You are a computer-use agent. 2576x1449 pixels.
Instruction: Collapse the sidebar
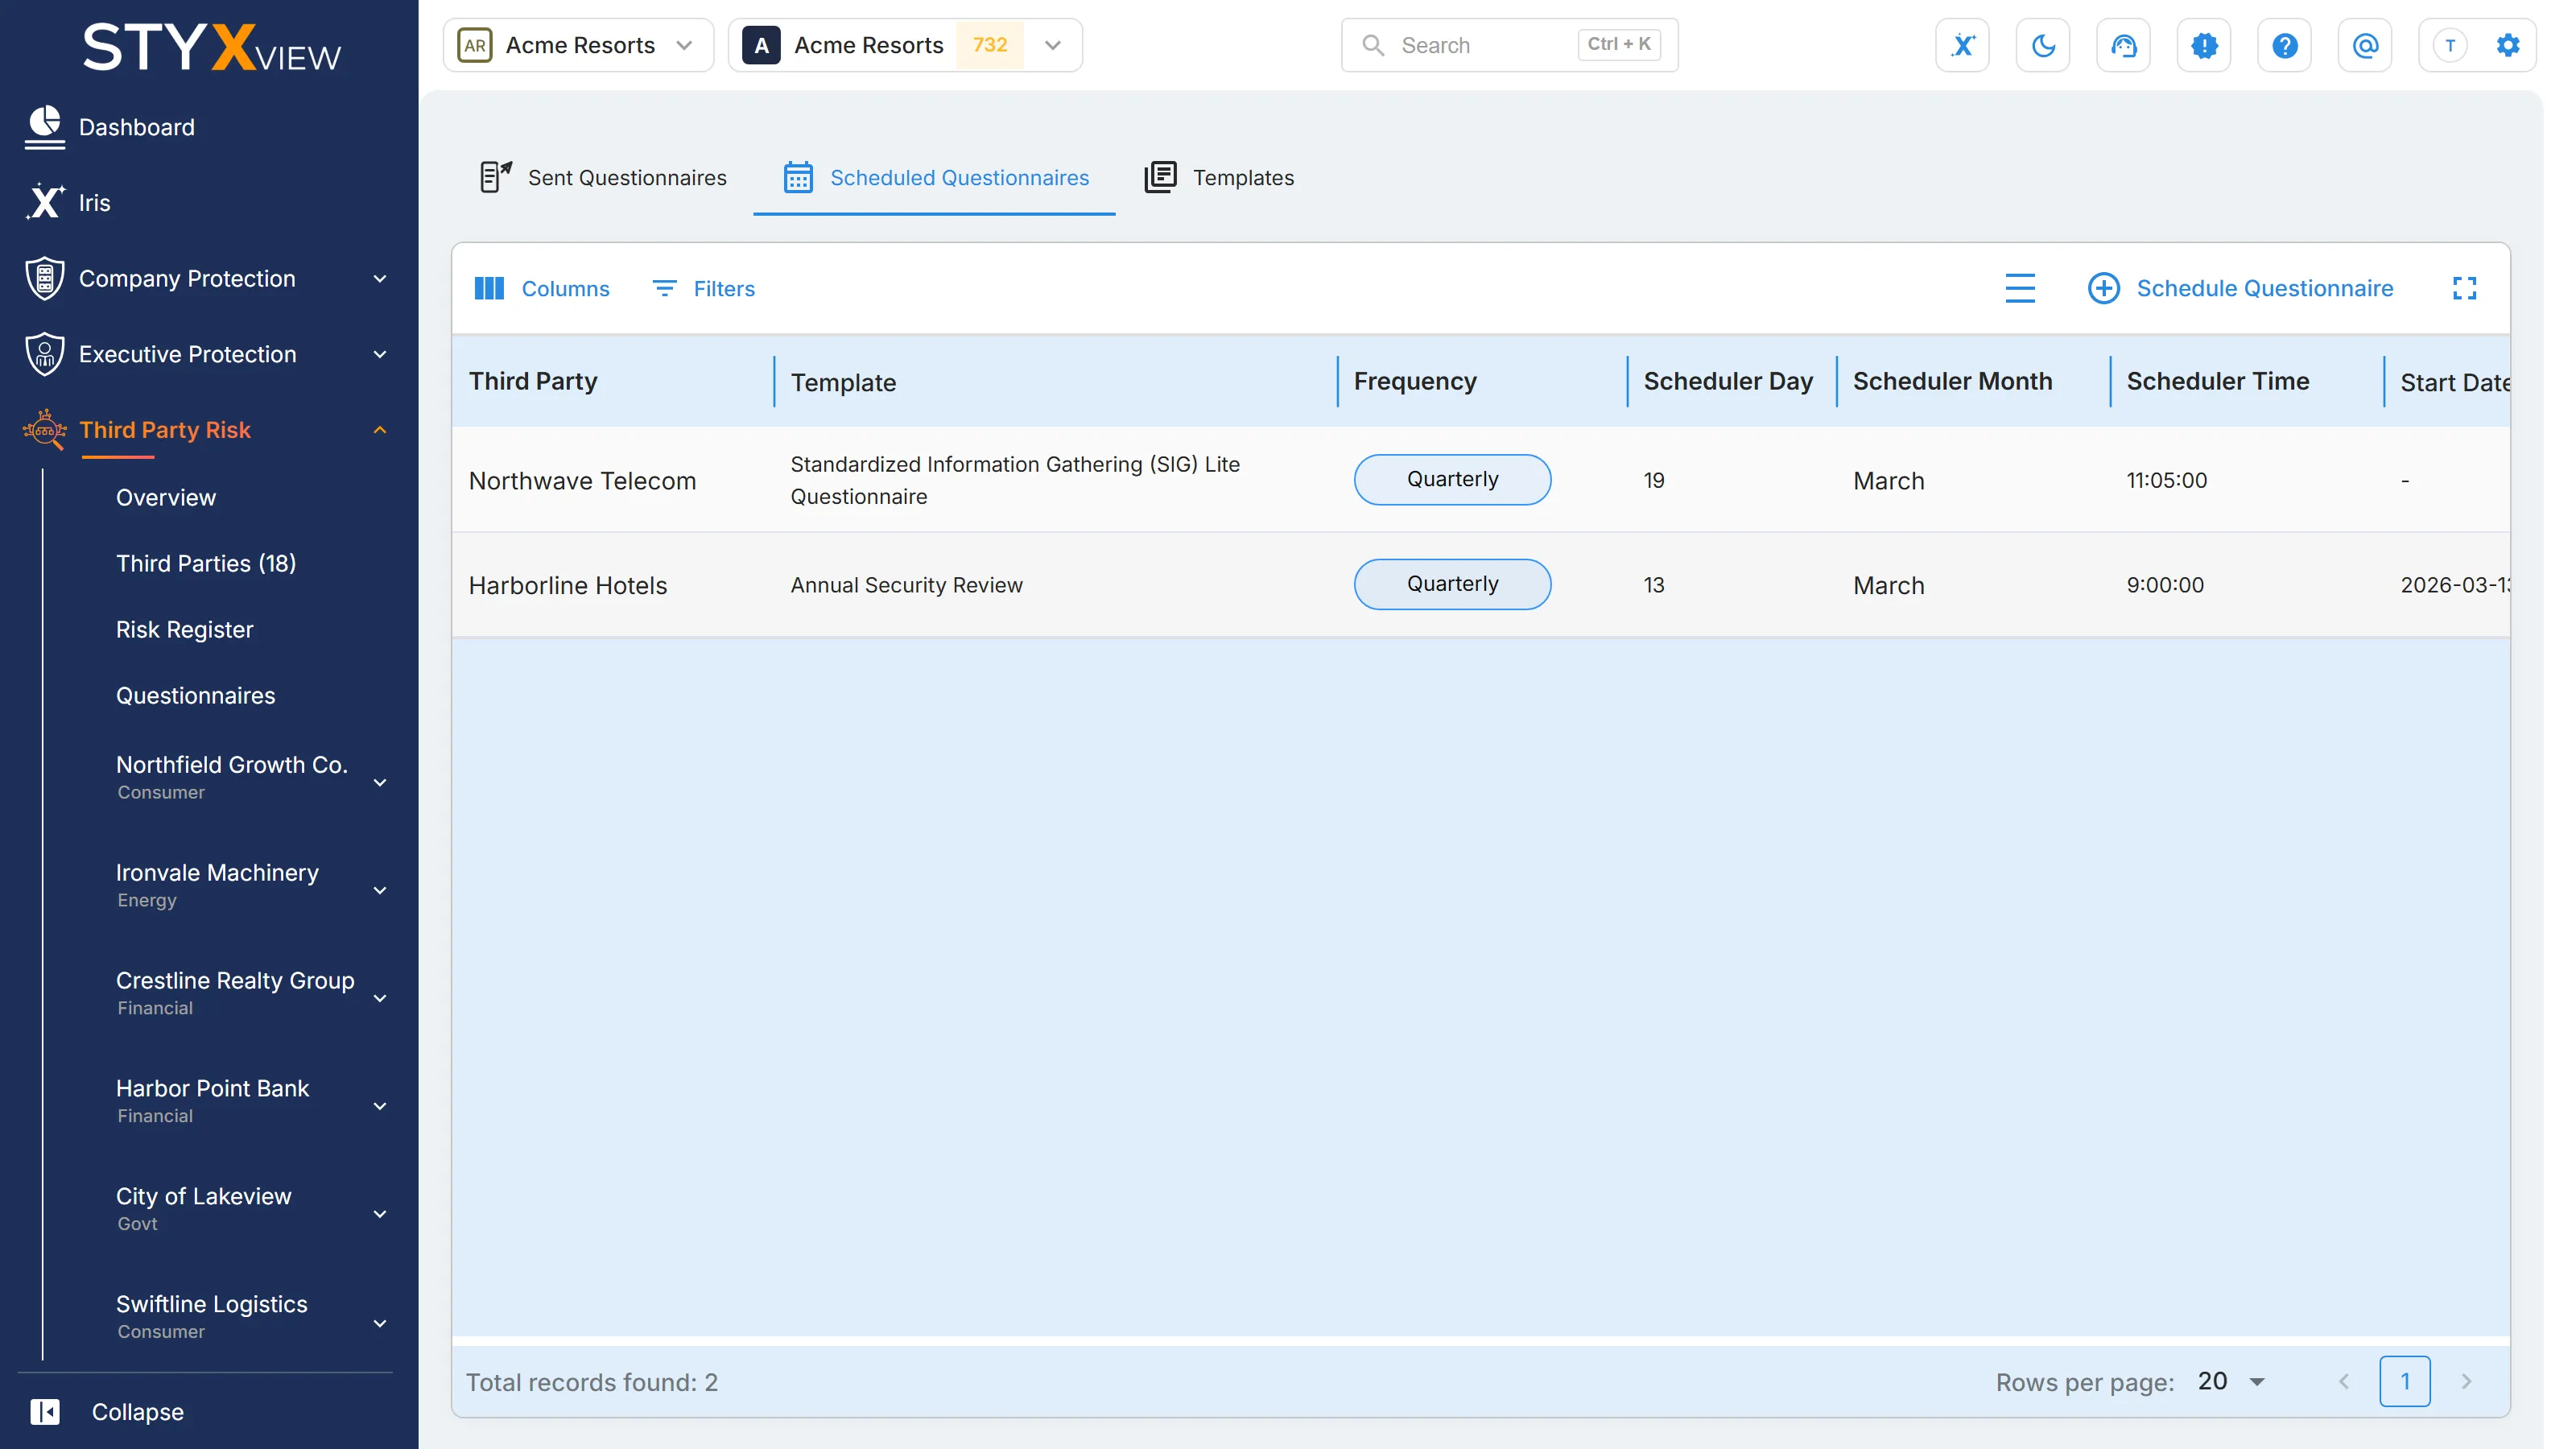pos(108,1412)
